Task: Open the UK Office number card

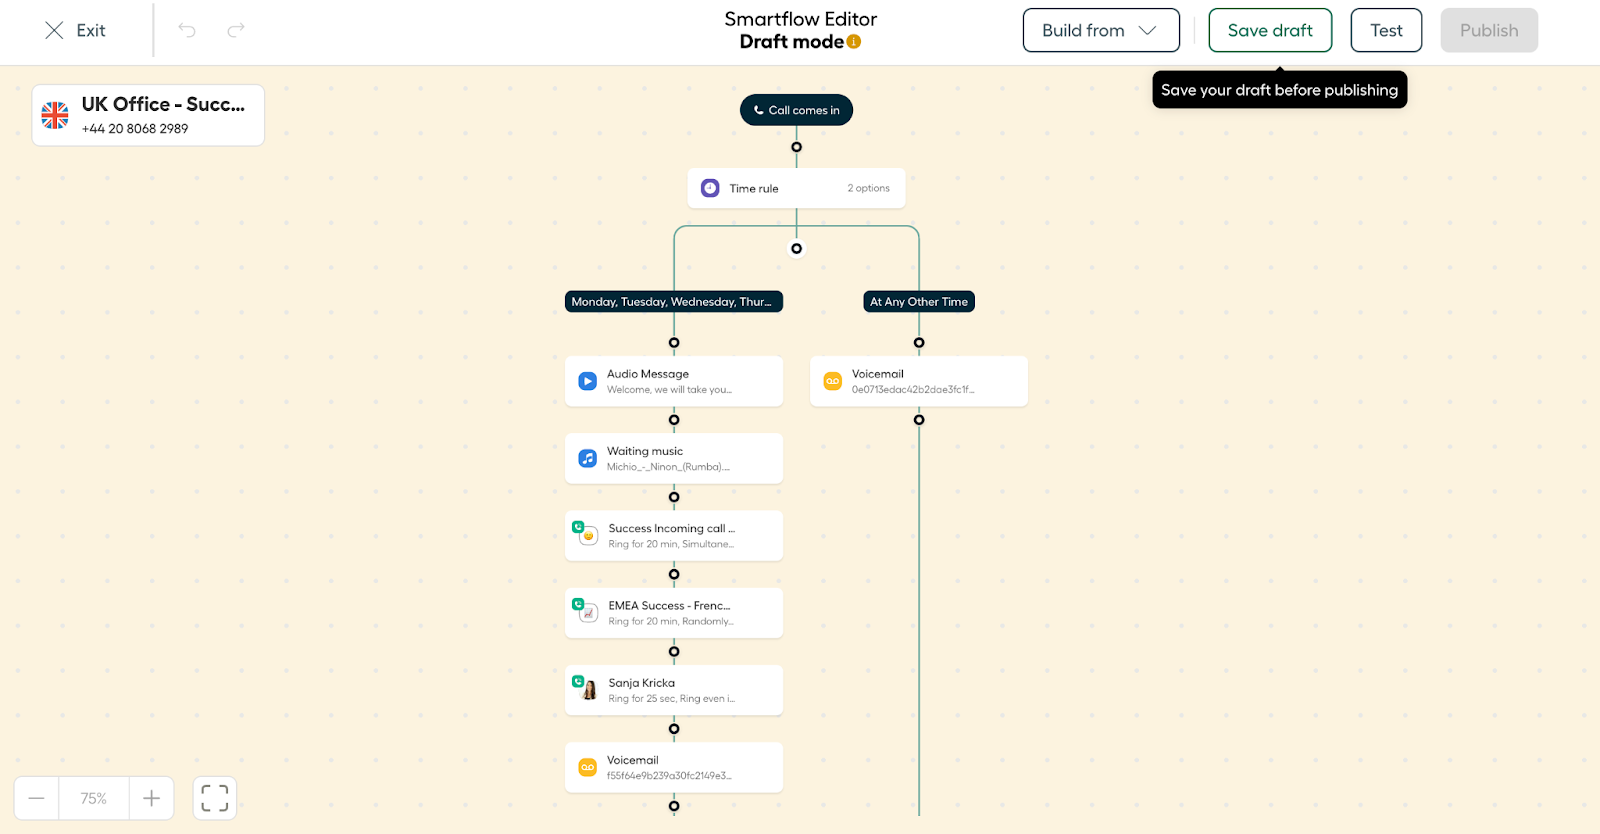Action: tap(148, 115)
